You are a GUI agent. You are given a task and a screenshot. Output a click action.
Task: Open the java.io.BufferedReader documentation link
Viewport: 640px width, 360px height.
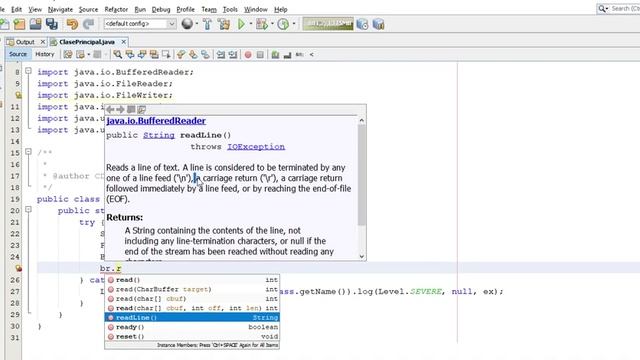156,121
